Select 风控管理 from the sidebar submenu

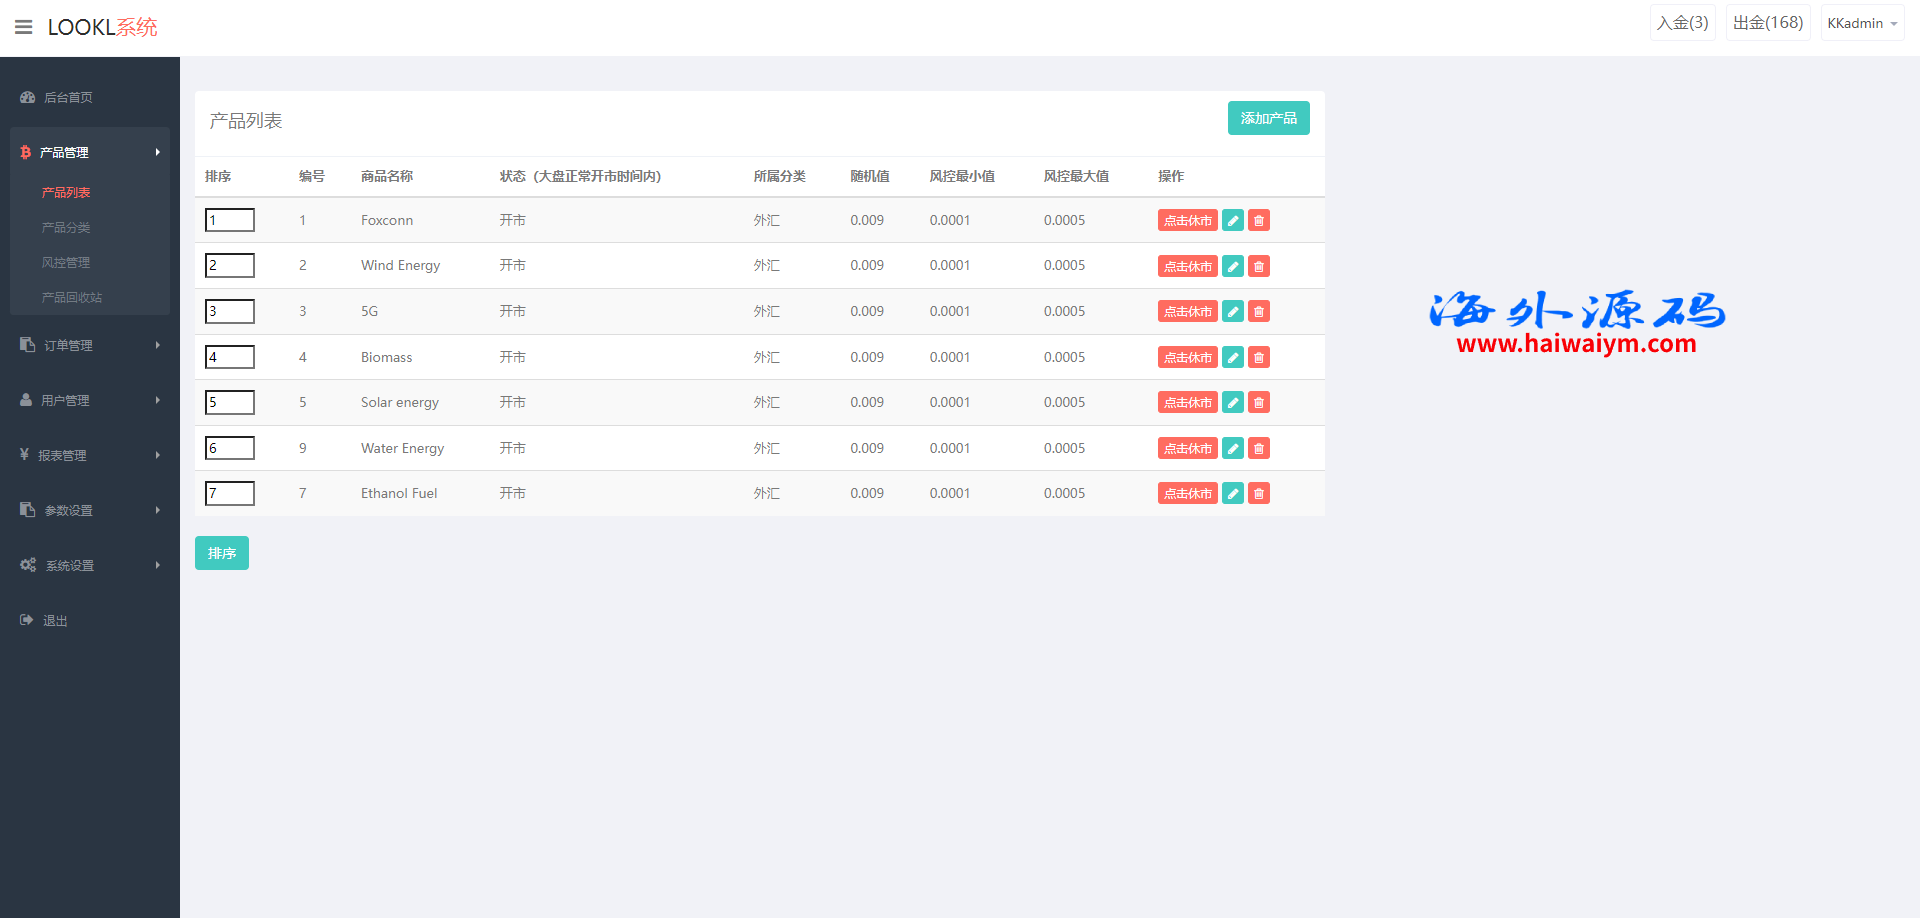[x=66, y=263]
